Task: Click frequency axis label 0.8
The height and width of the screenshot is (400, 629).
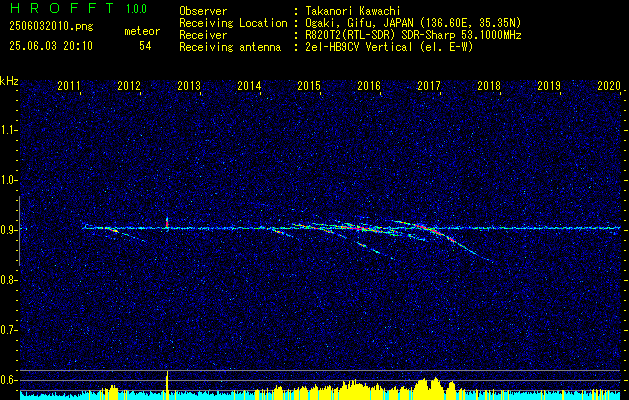Action: click(x=8, y=280)
